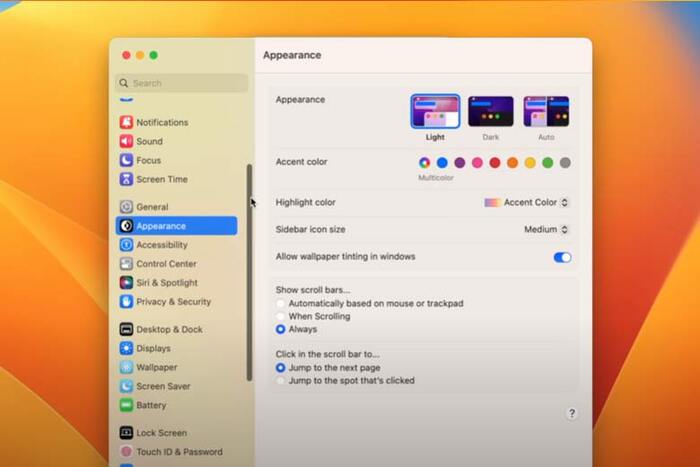Open Wallpaper settings pane

[176, 367]
